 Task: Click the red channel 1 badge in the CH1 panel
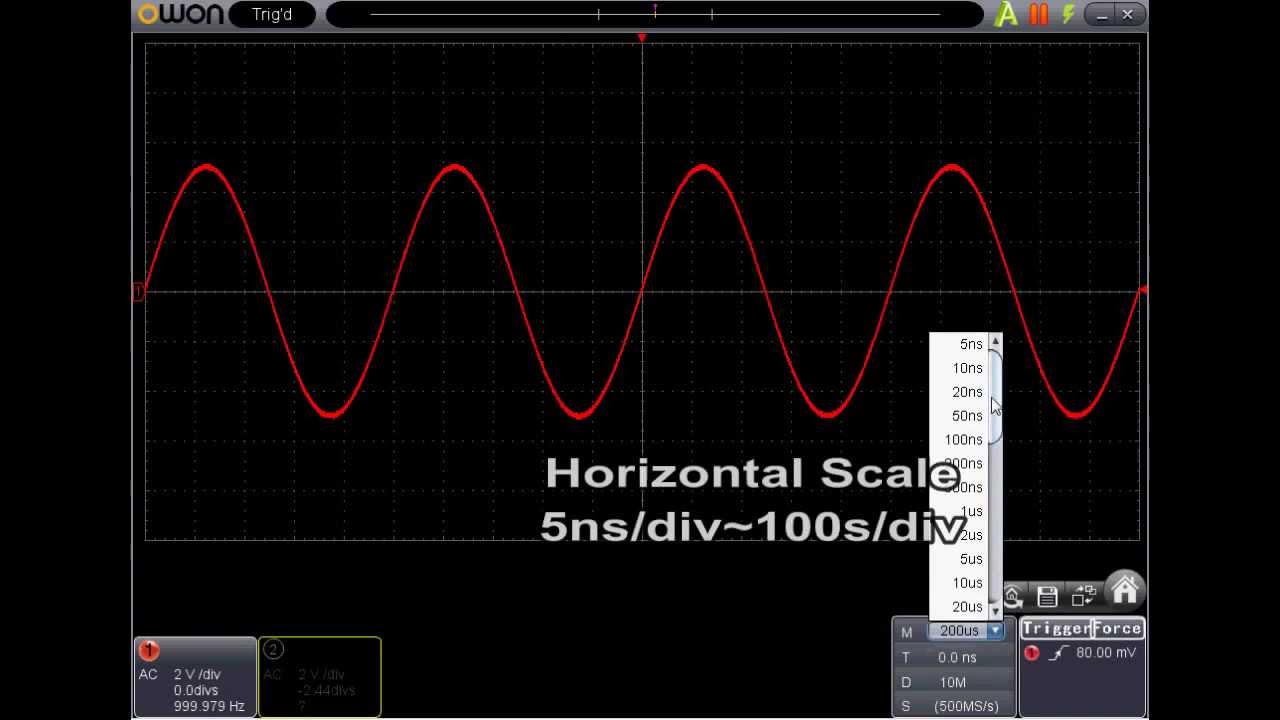pos(149,651)
